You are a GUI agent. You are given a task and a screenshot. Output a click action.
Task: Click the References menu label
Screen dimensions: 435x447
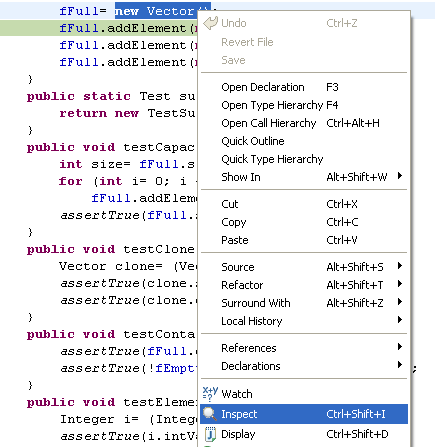coord(249,348)
